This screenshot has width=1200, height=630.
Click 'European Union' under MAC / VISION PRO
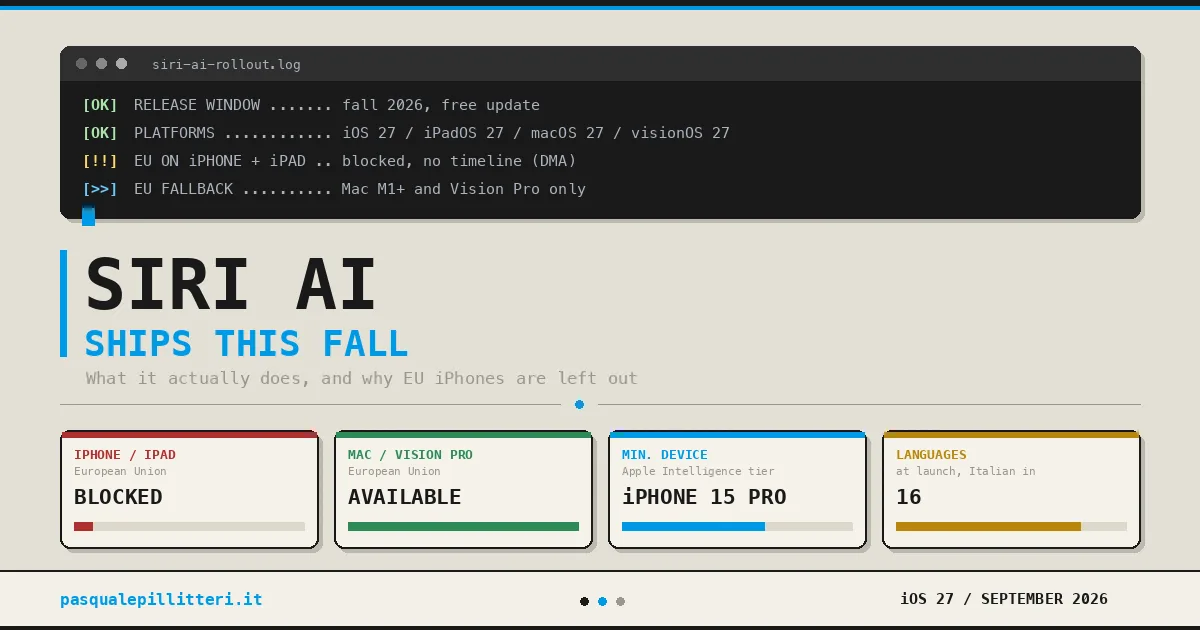(x=394, y=471)
